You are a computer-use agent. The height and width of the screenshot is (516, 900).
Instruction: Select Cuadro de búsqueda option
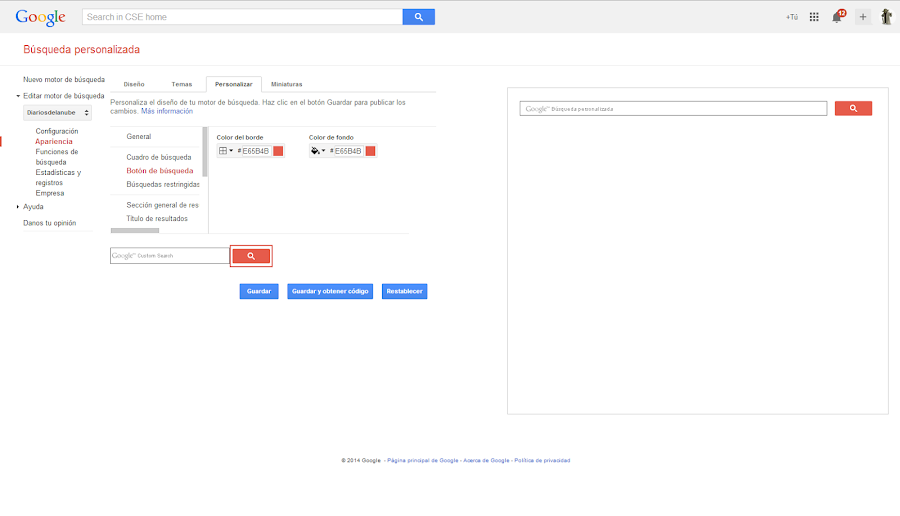(x=159, y=157)
